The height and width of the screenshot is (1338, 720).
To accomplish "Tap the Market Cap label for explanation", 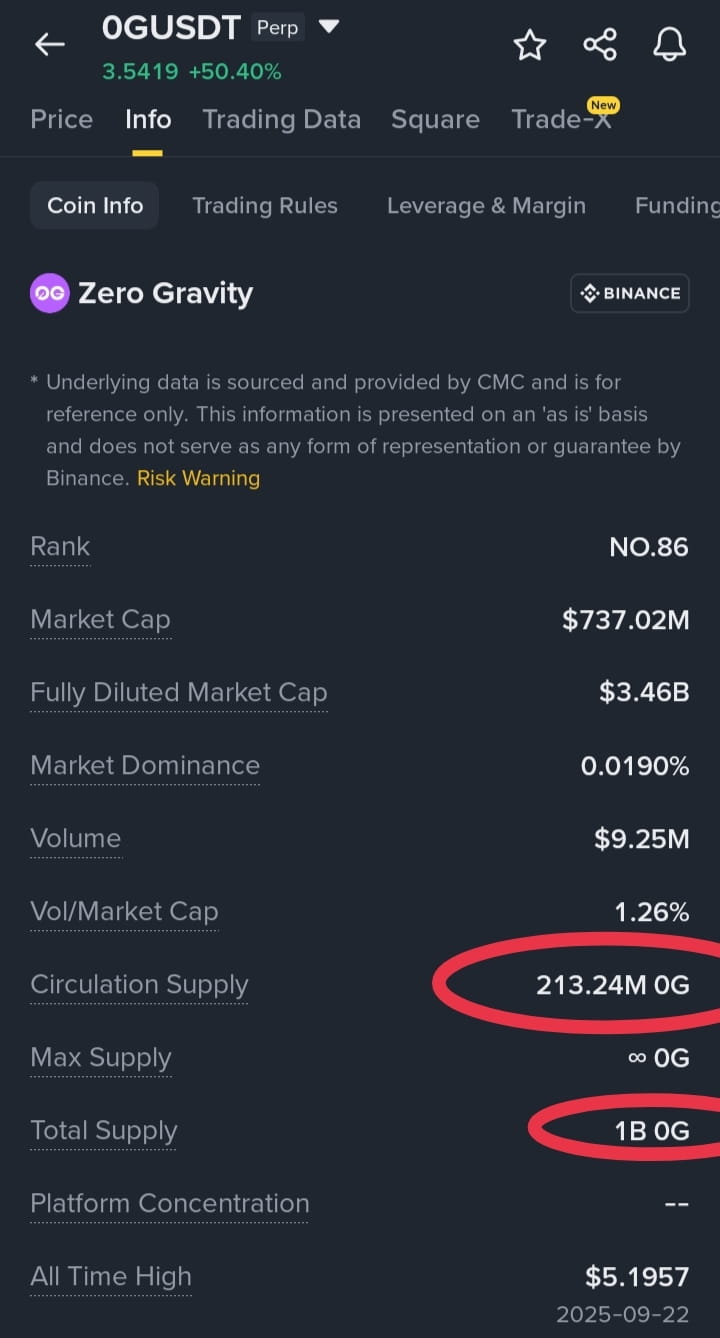I will click(x=100, y=620).
